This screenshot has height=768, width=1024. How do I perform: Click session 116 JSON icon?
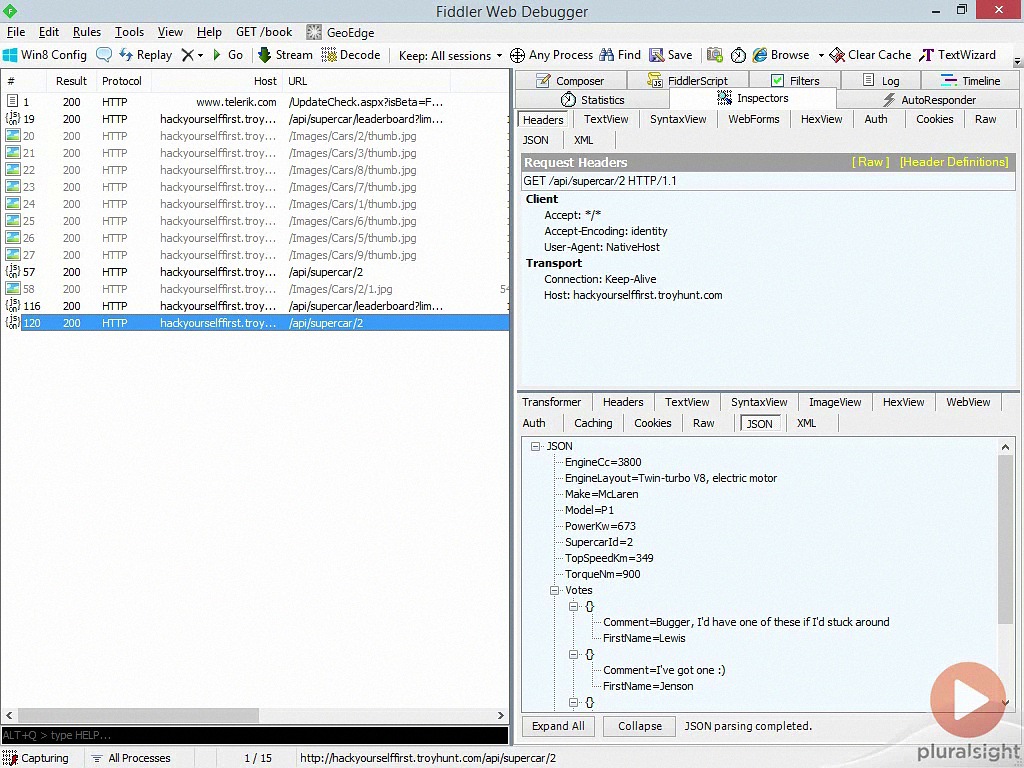12,305
